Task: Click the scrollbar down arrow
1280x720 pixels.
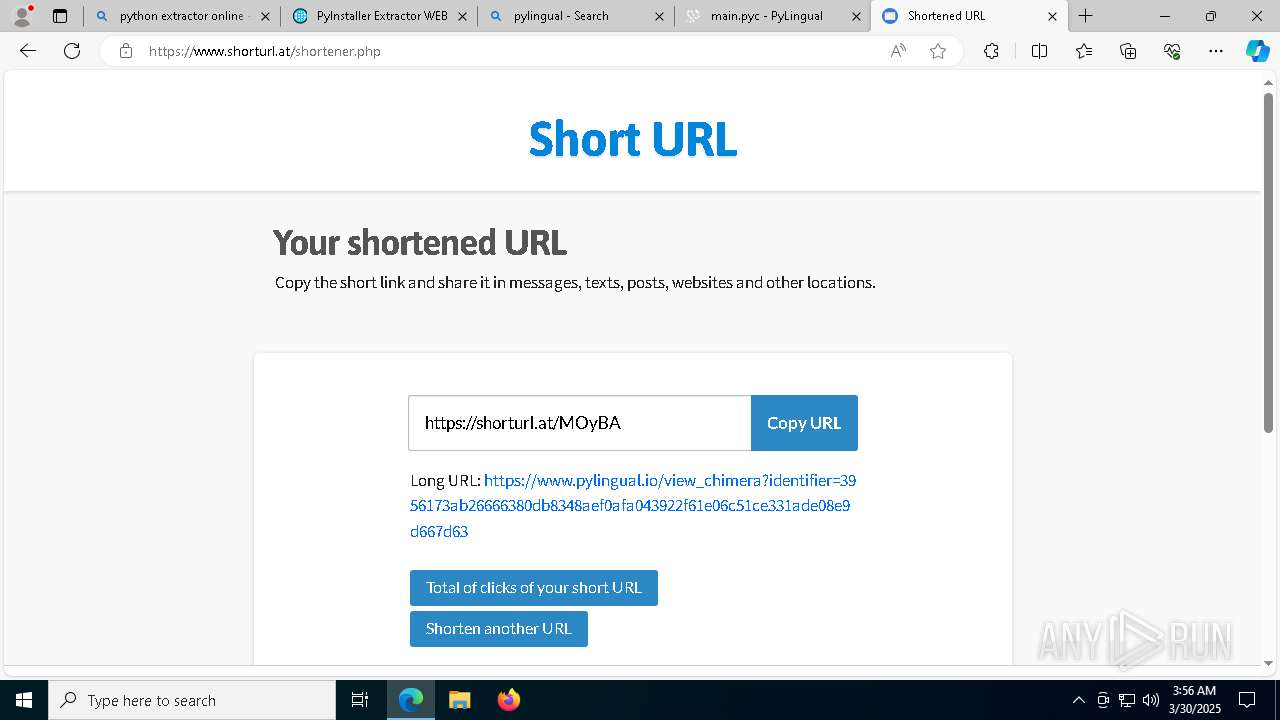Action: tap(1268, 663)
